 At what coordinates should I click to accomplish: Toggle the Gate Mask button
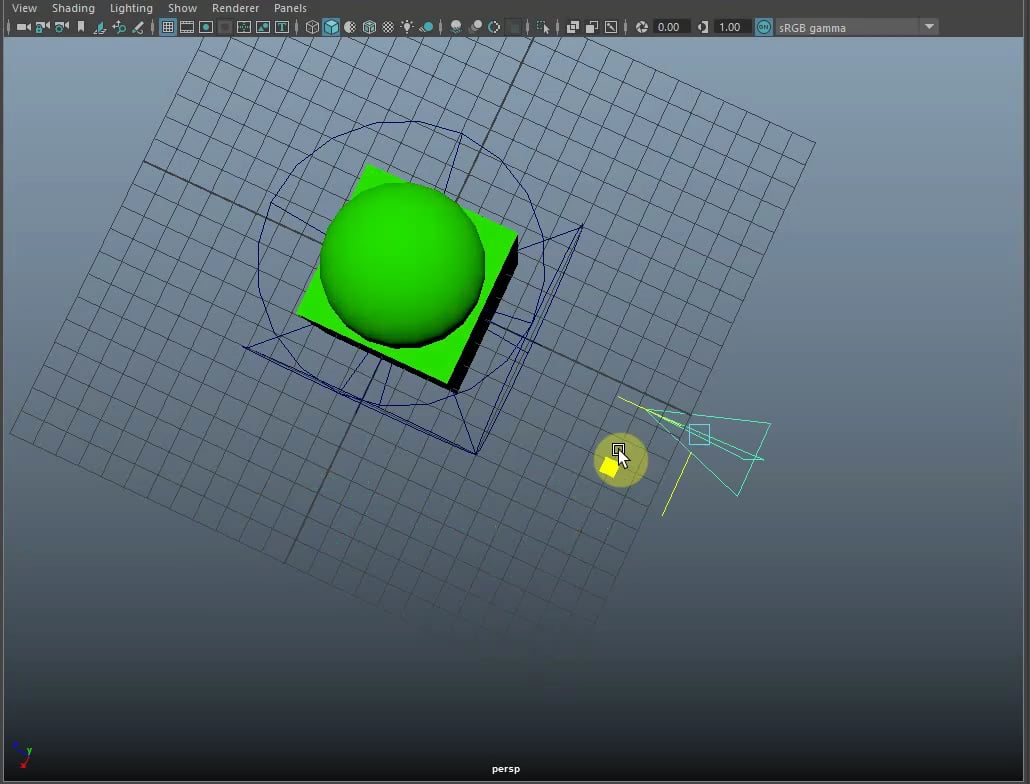click(x=225, y=27)
